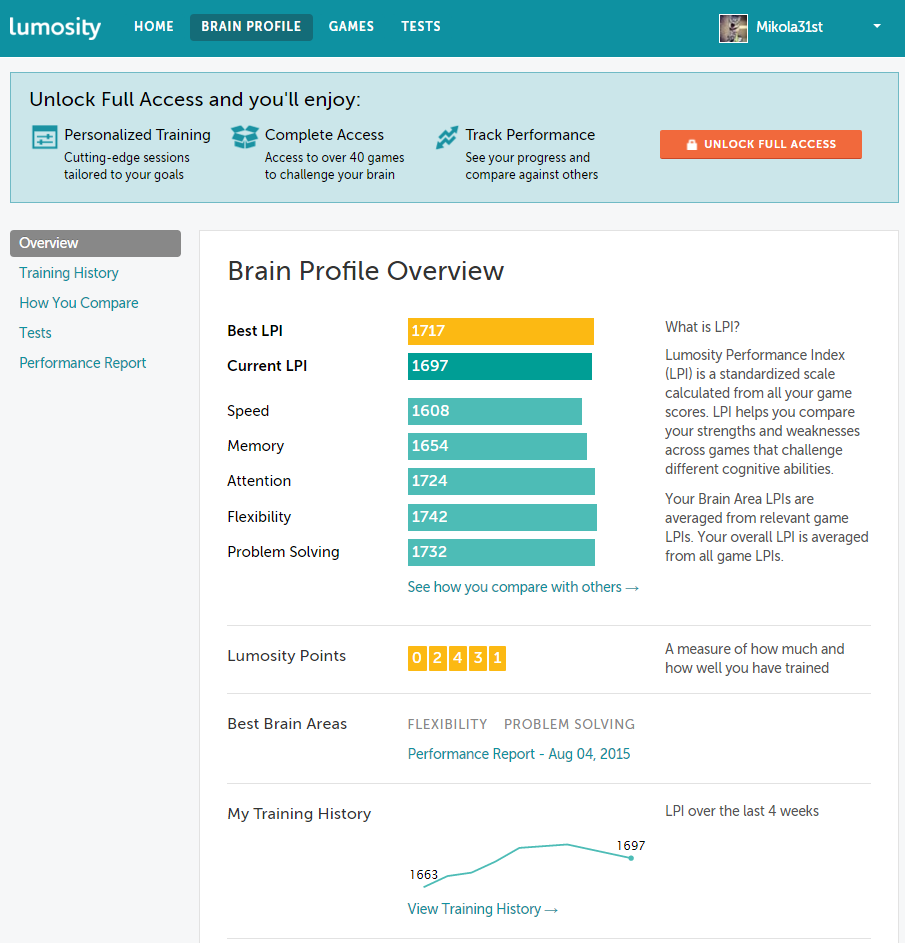The height and width of the screenshot is (943, 905).
Task: Expand the account dropdown arrow
Action: (877, 26)
